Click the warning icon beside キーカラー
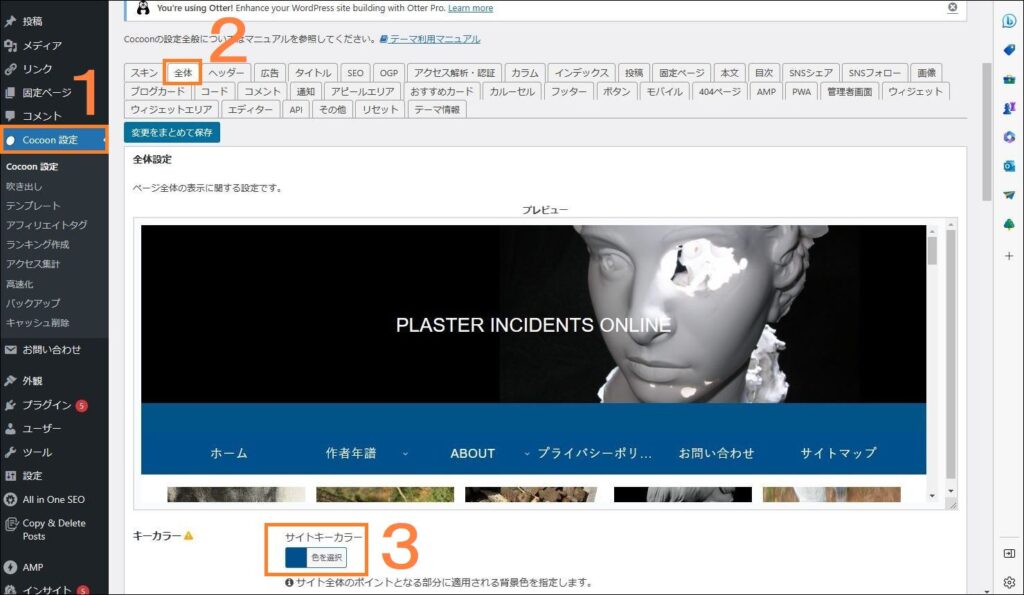Viewport: 1024px width, 595px height. [189, 536]
